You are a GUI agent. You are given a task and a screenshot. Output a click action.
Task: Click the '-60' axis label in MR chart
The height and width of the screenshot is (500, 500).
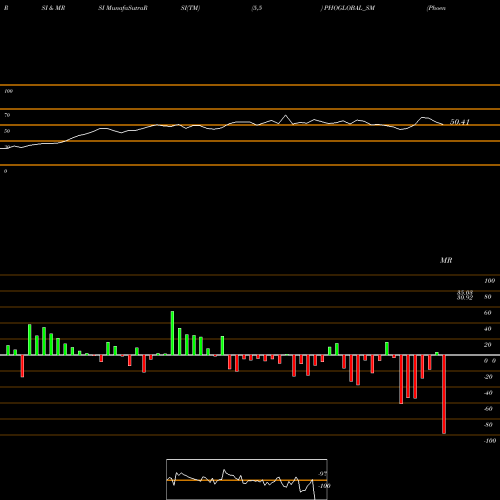click(488, 409)
